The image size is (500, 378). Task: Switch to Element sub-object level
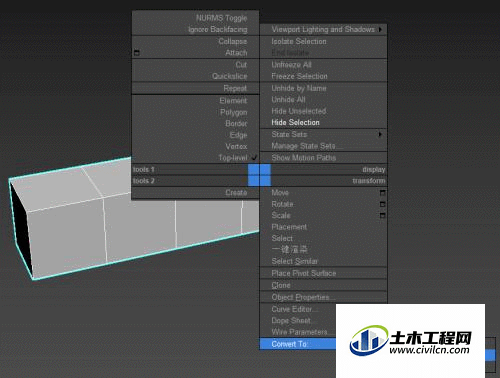[x=233, y=100]
